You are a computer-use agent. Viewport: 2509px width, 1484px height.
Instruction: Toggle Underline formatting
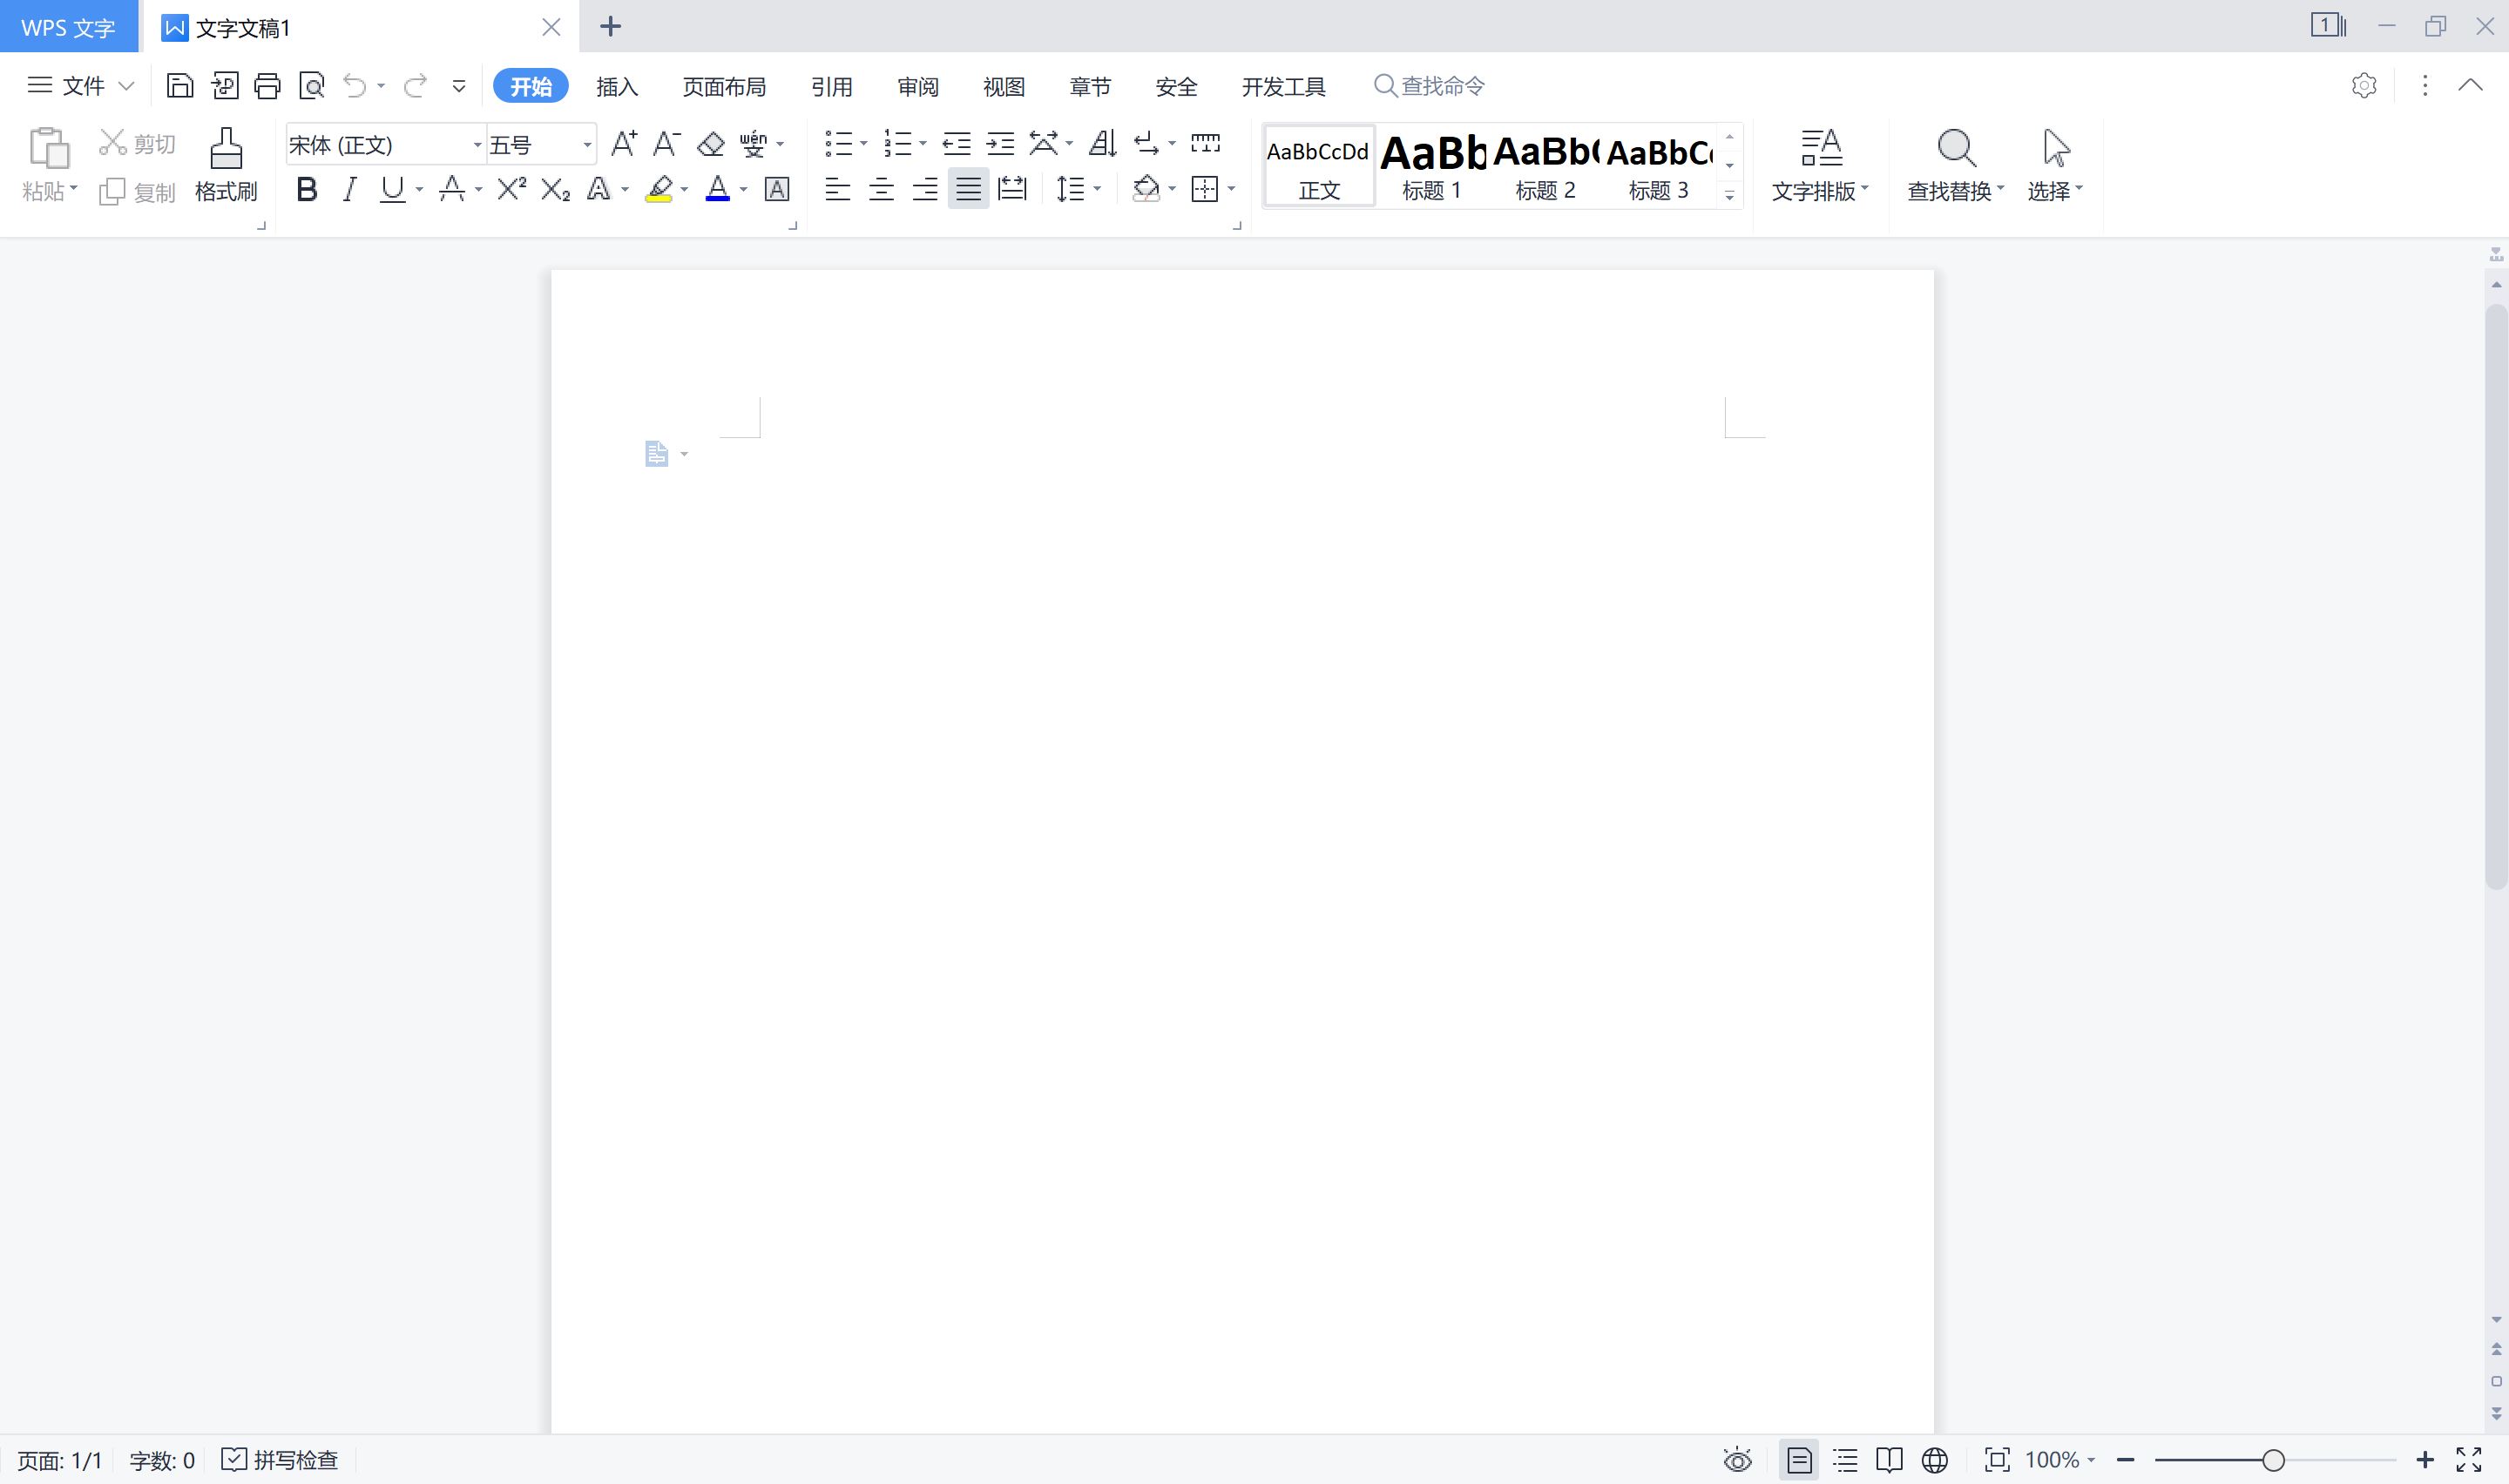(x=393, y=189)
